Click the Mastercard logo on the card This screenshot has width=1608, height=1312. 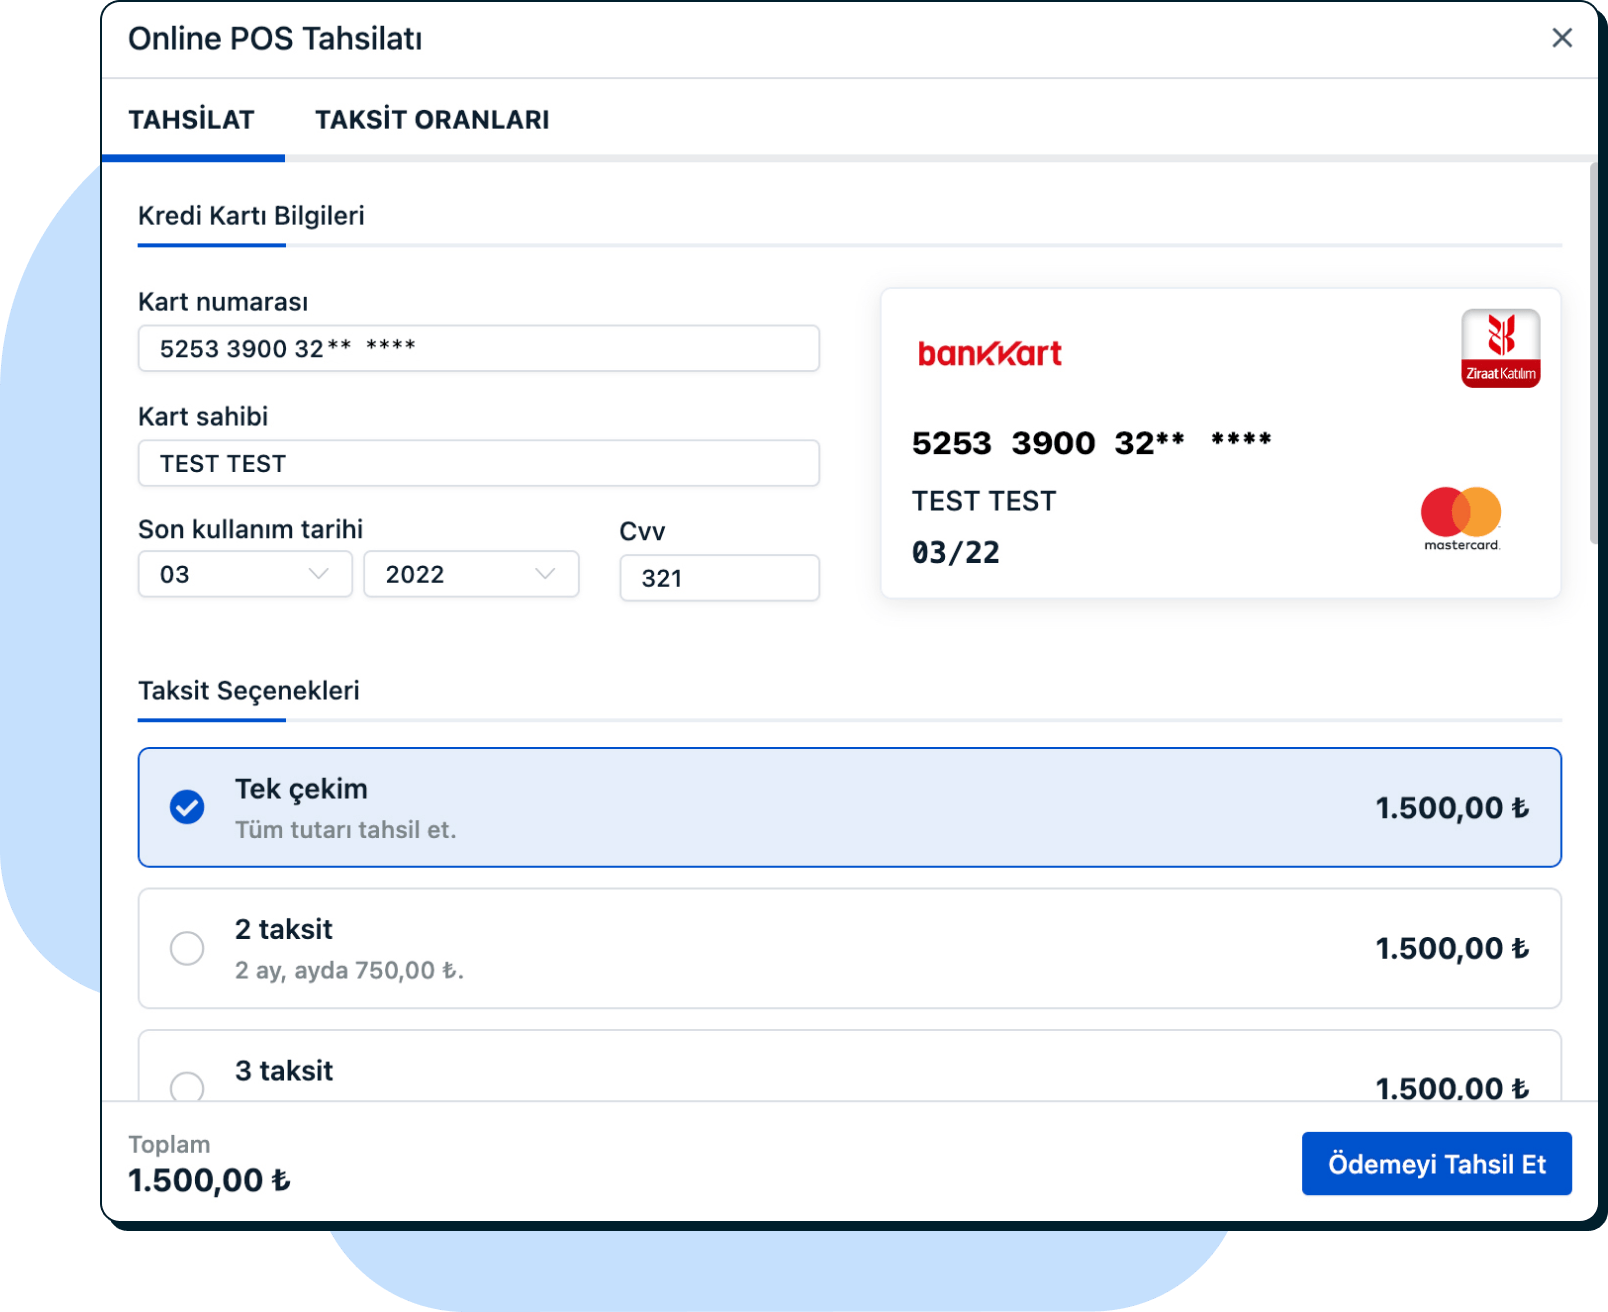(1459, 515)
